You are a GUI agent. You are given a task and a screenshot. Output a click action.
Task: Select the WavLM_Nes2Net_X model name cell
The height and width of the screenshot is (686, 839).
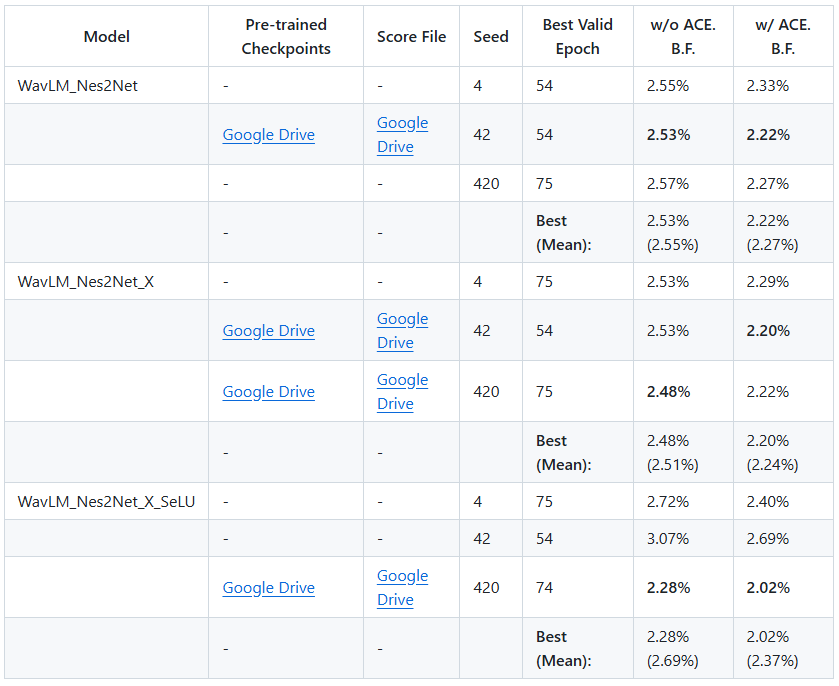click(x=86, y=282)
